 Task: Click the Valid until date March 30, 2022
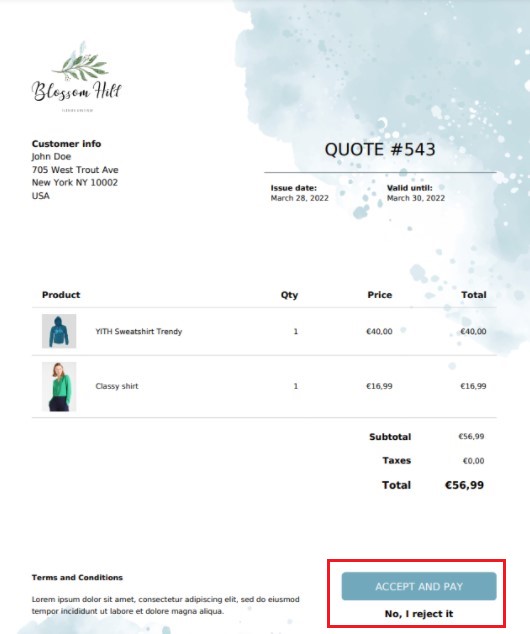click(416, 198)
